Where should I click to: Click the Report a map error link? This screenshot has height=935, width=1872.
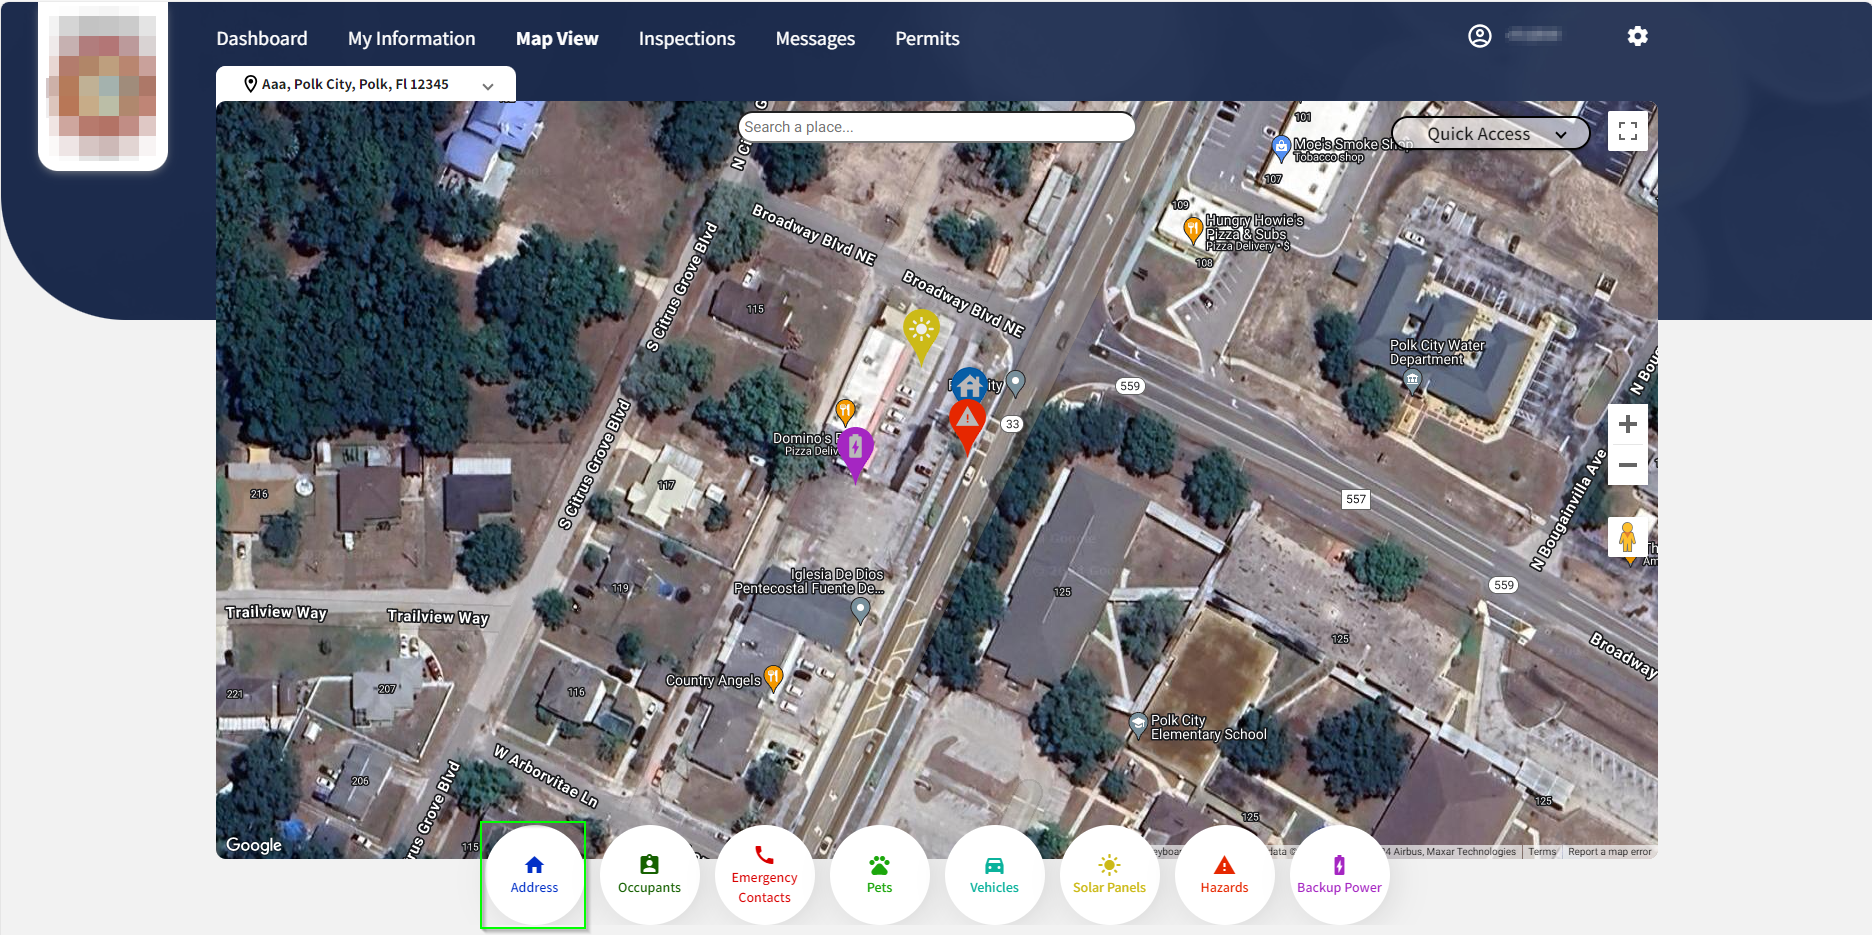1609,852
